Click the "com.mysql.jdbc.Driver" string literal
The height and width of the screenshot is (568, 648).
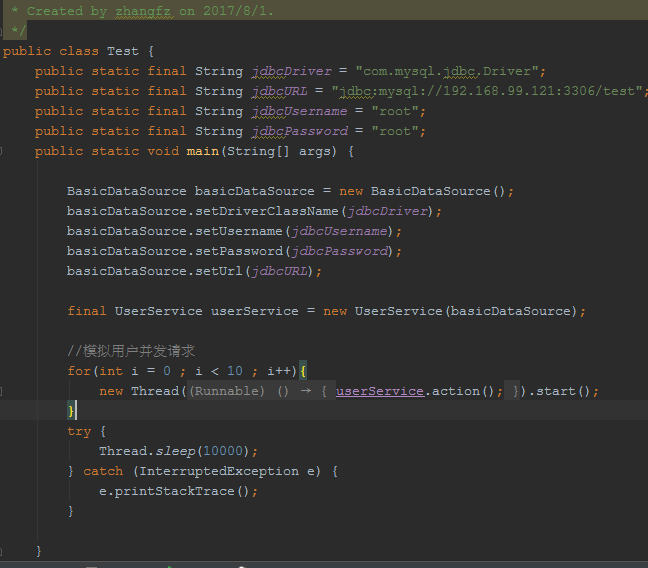pos(447,72)
